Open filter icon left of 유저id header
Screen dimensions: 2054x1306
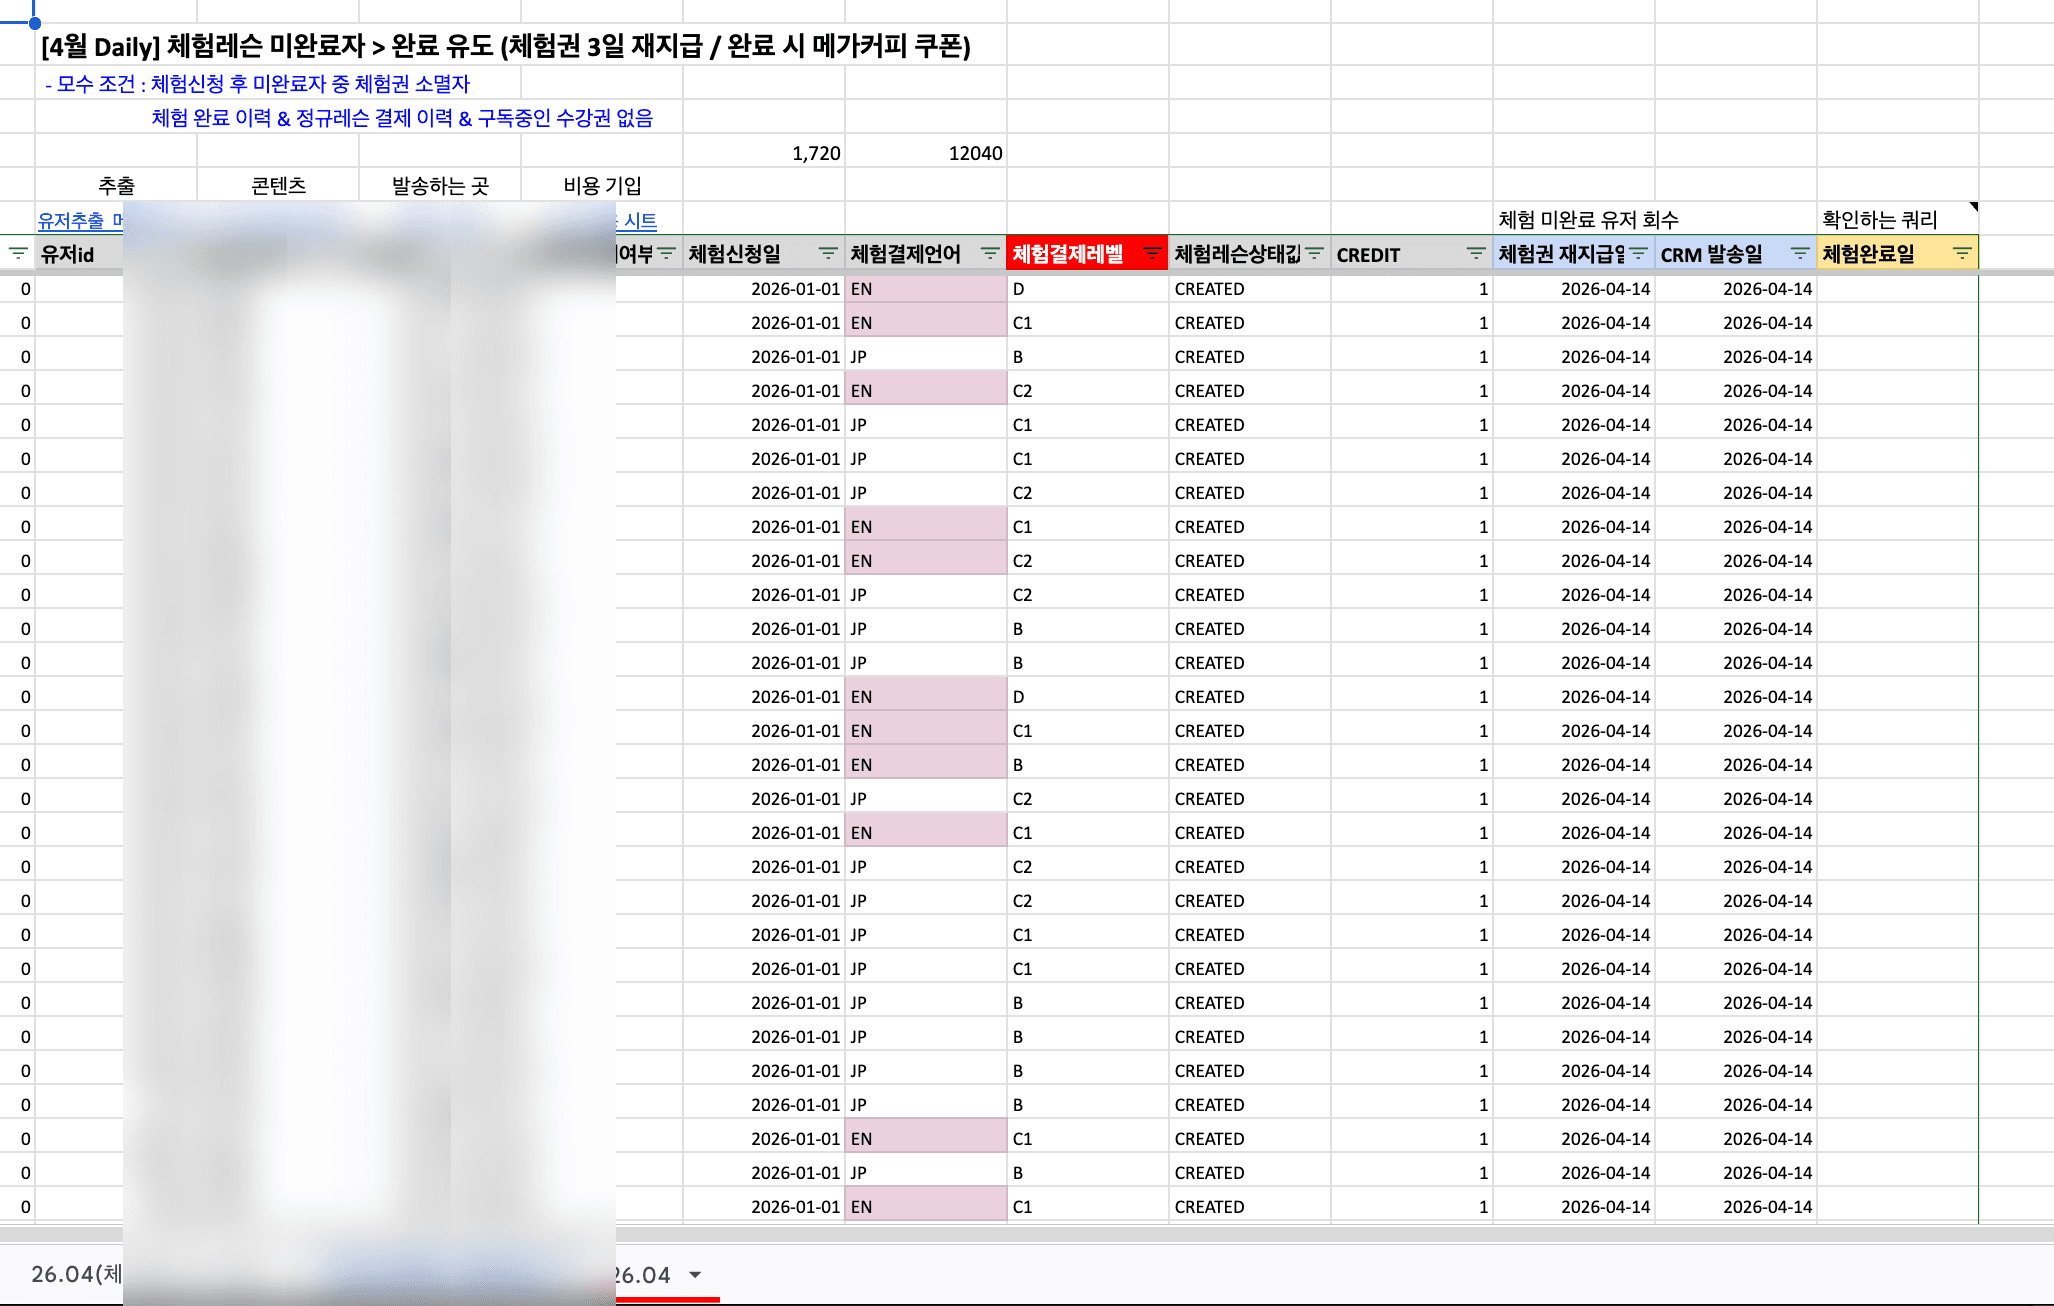(x=18, y=254)
